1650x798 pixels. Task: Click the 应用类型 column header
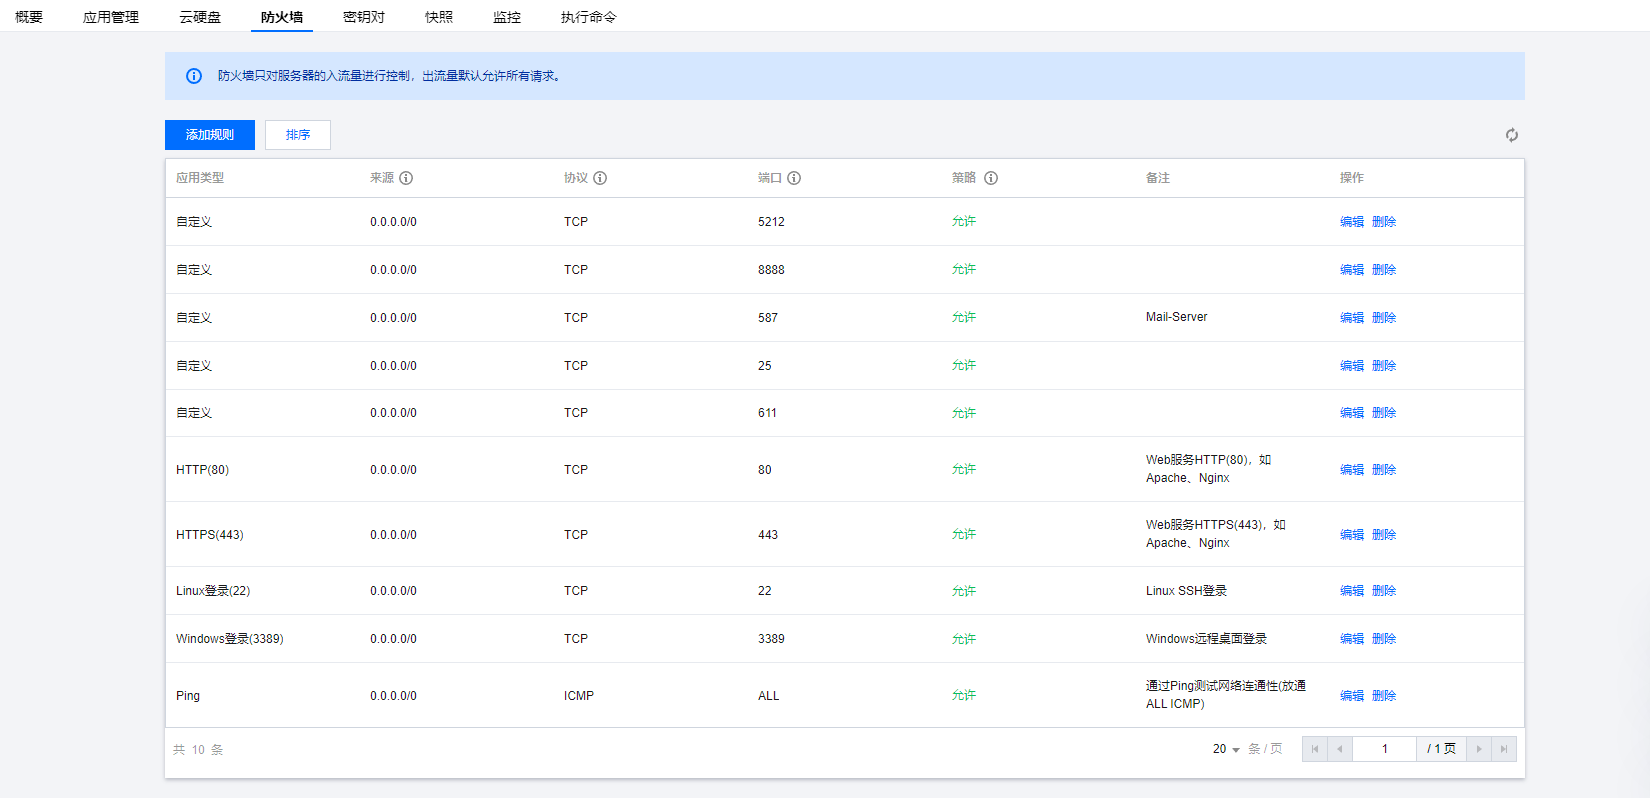pyautogui.click(x=200, y=178)
